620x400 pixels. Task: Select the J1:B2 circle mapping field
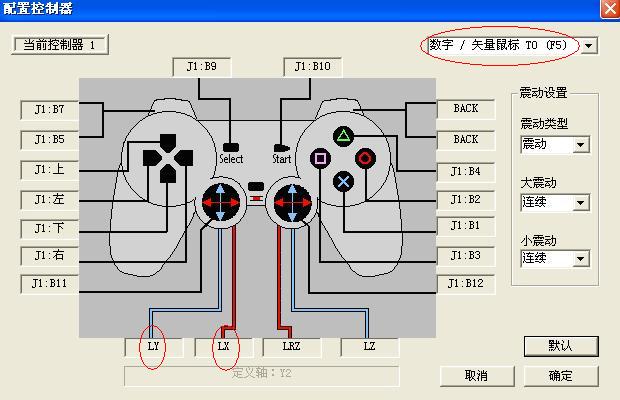466,200
